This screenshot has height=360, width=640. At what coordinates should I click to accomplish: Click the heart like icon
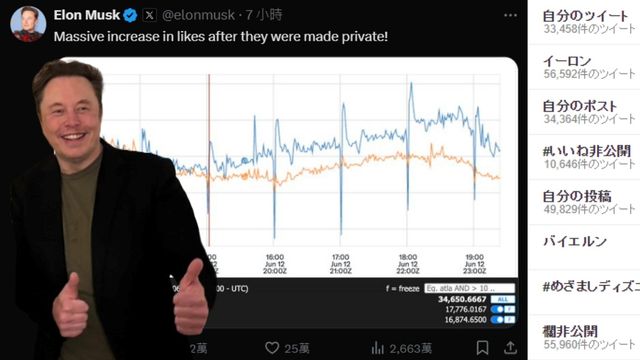click(272, 348)
